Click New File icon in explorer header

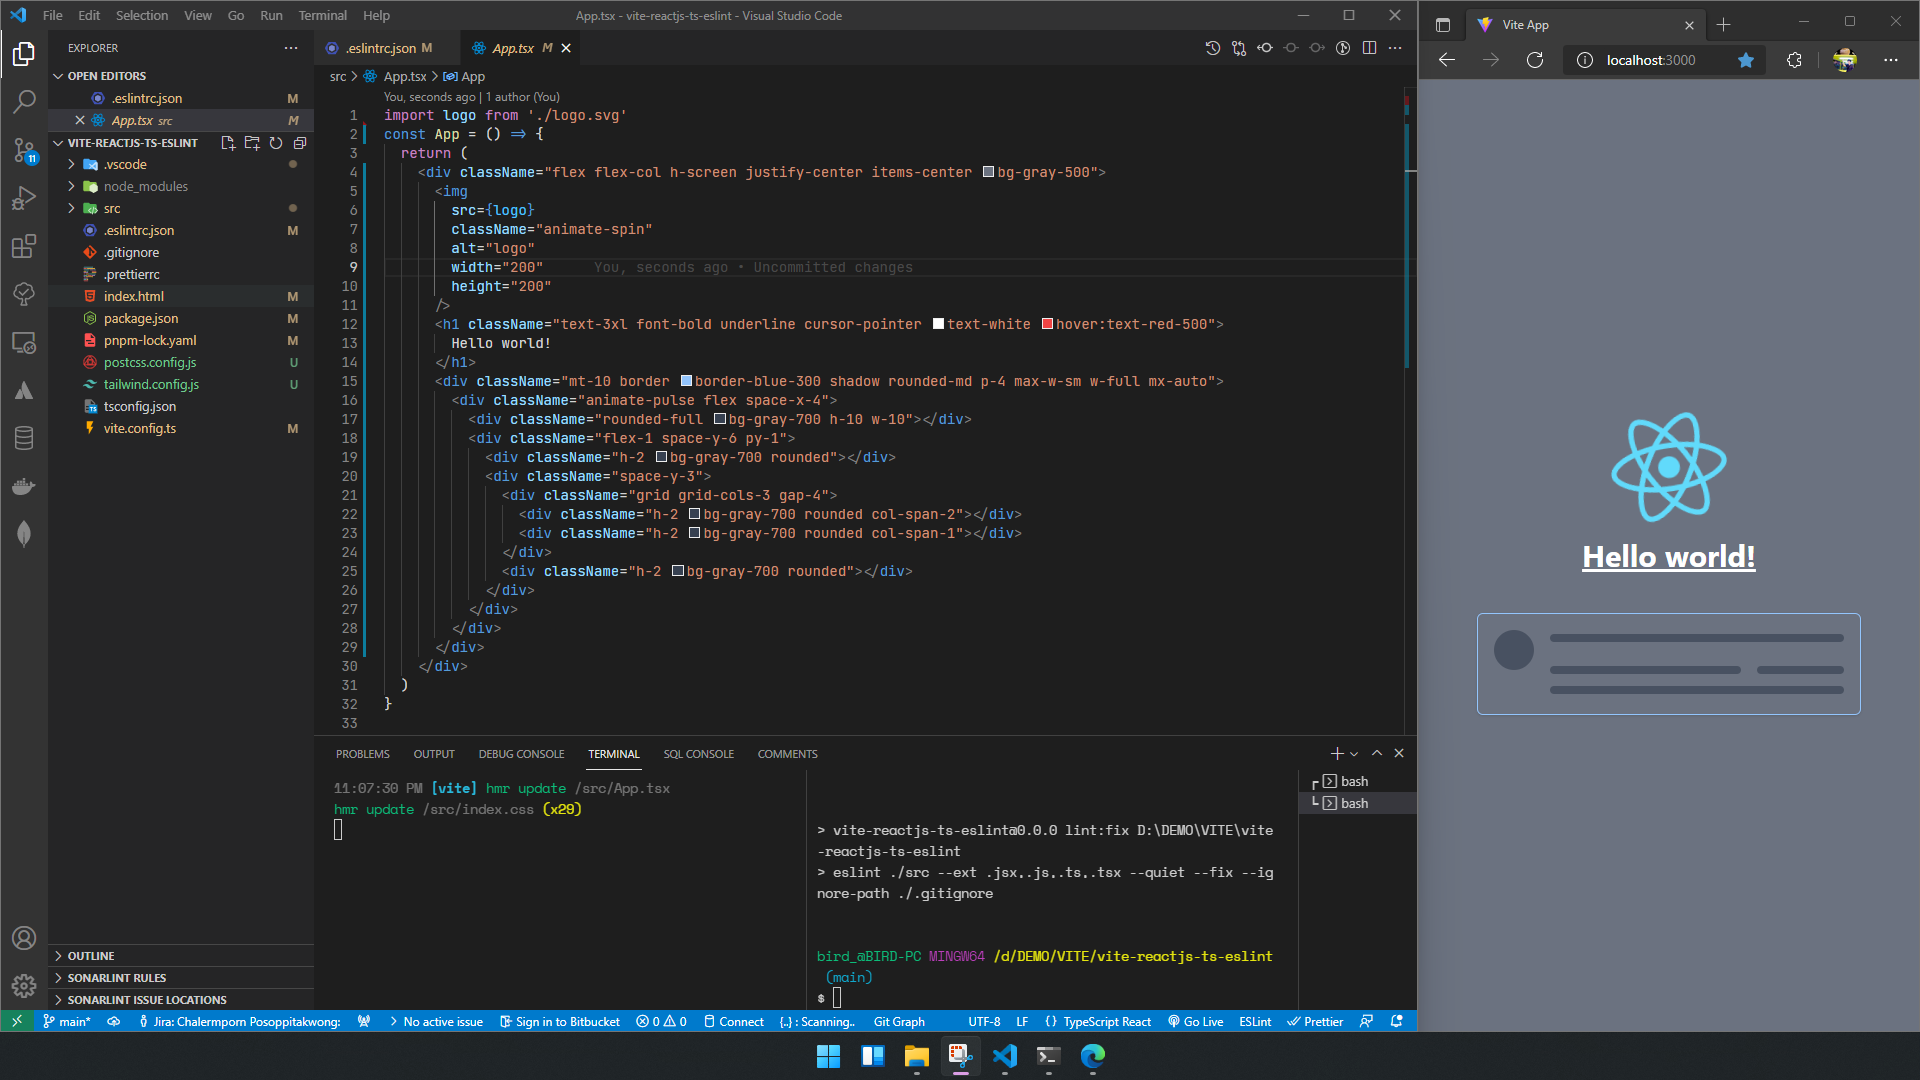pos(228,143)
